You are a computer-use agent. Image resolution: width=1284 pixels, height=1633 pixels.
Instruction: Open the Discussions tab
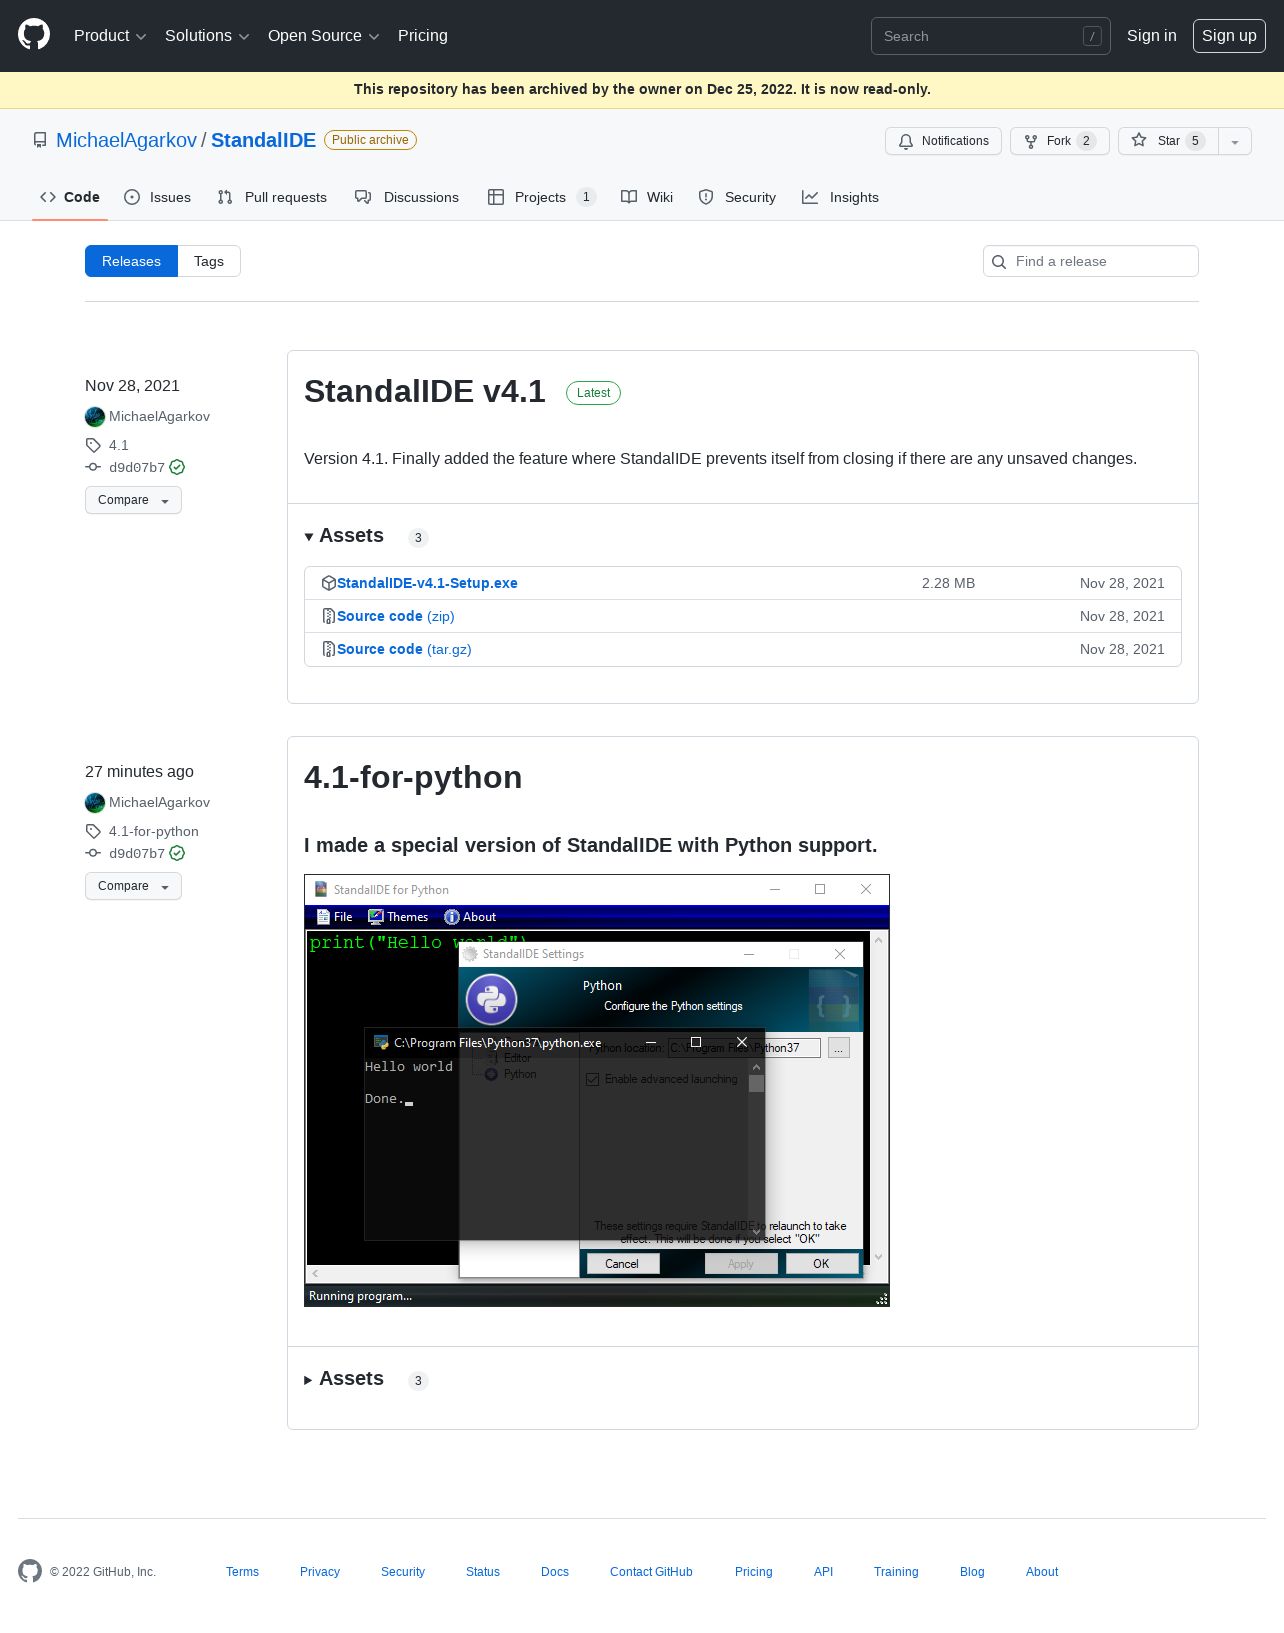click(x=407, y=197)
